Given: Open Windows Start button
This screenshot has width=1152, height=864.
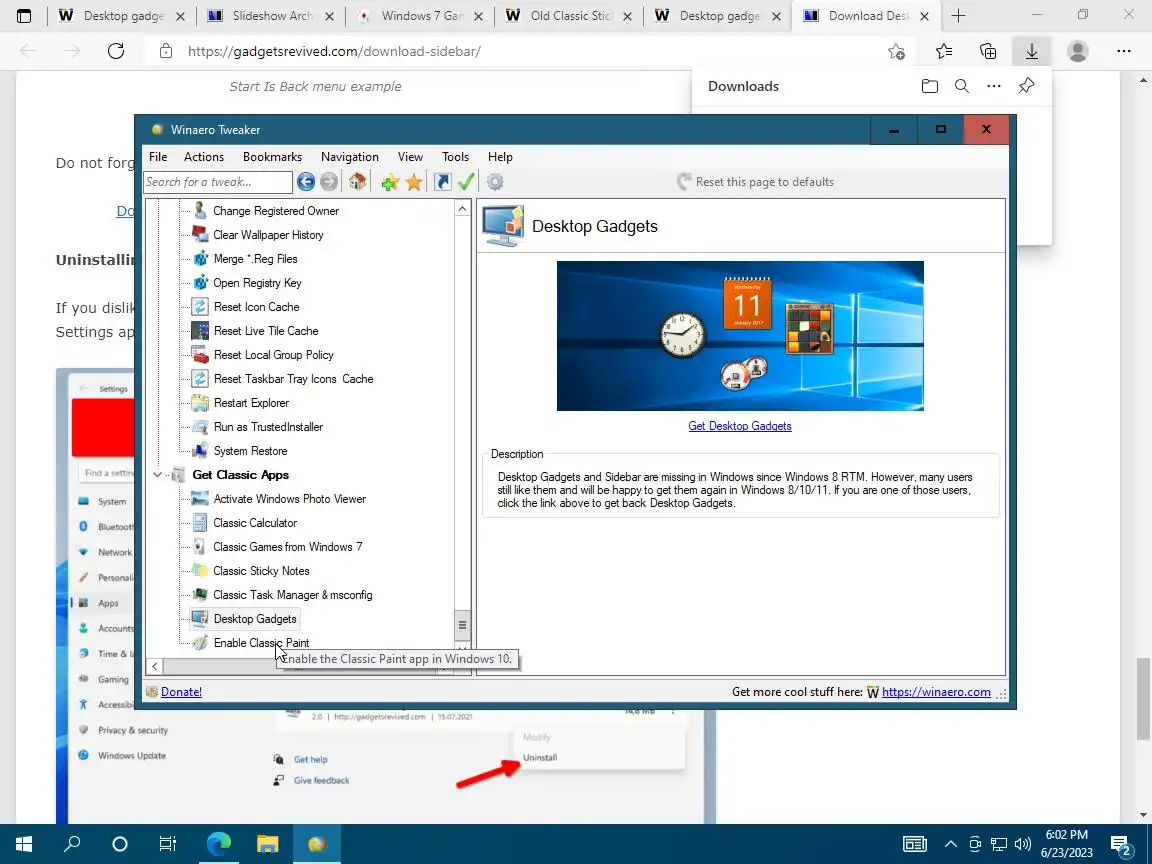Looking at the screenshot, I should click(24, 843).
